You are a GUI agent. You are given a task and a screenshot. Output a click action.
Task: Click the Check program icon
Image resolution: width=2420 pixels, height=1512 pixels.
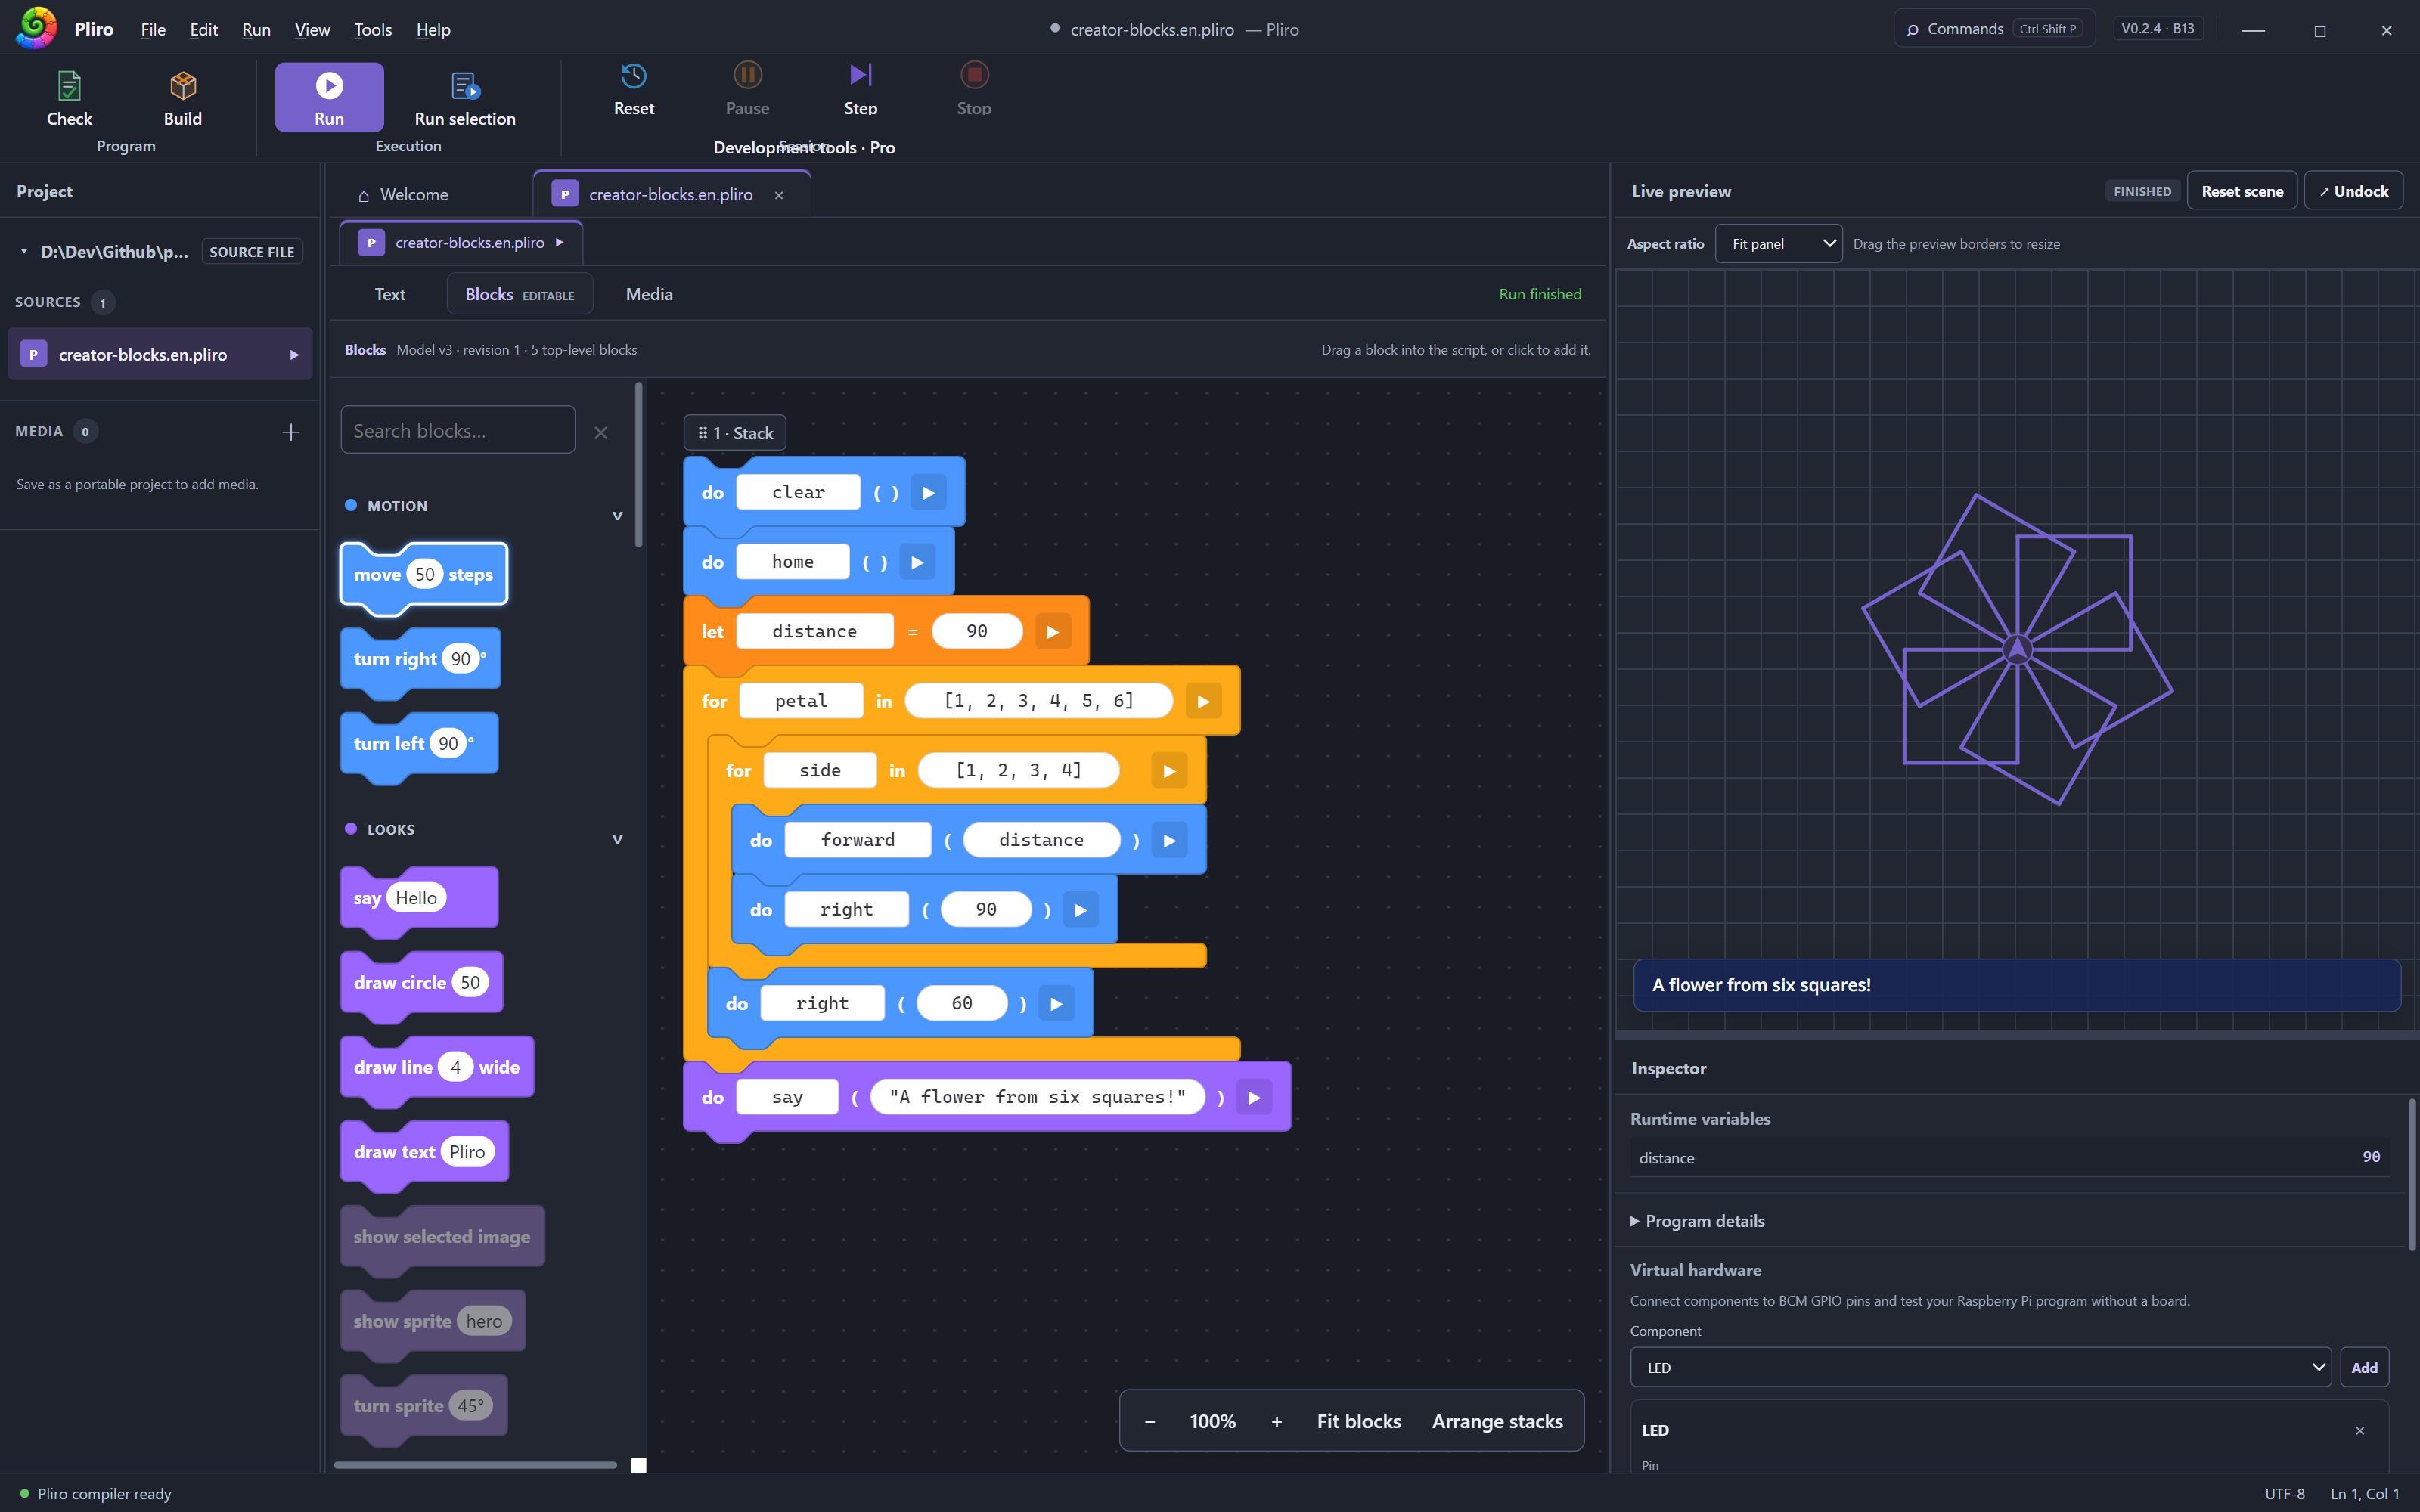coord(69,86)
